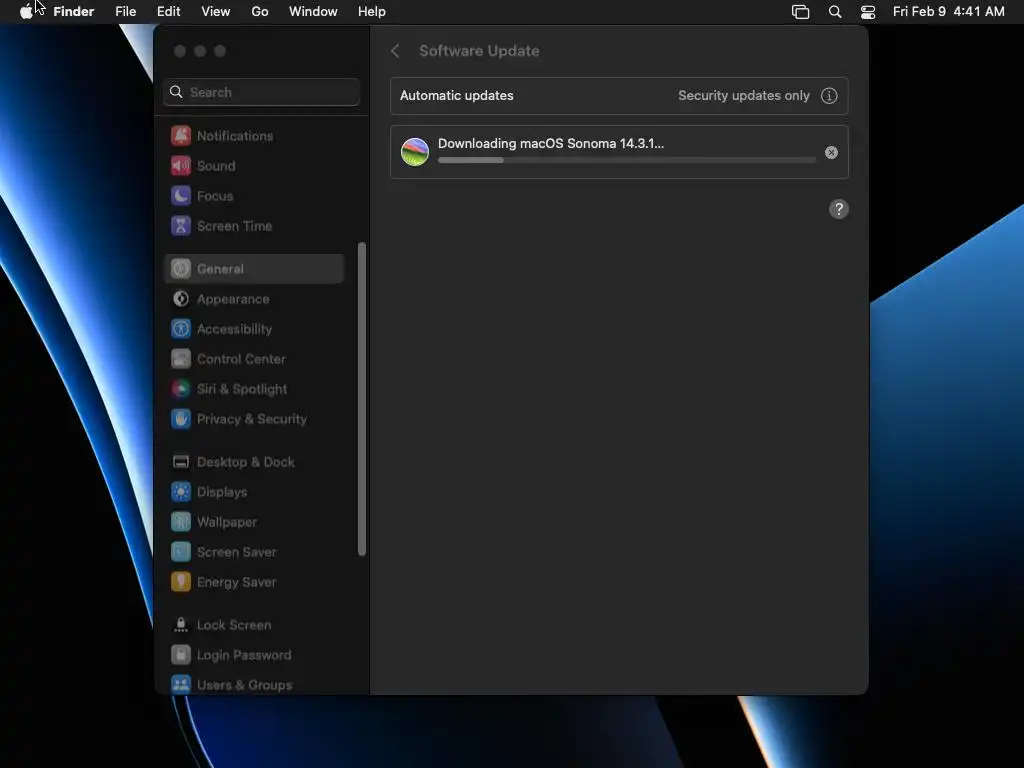The width and height of the screenshot is (1024, 768).
Task: Open the help question mark button
Action: pyautogui.click(x=839, y=210)
